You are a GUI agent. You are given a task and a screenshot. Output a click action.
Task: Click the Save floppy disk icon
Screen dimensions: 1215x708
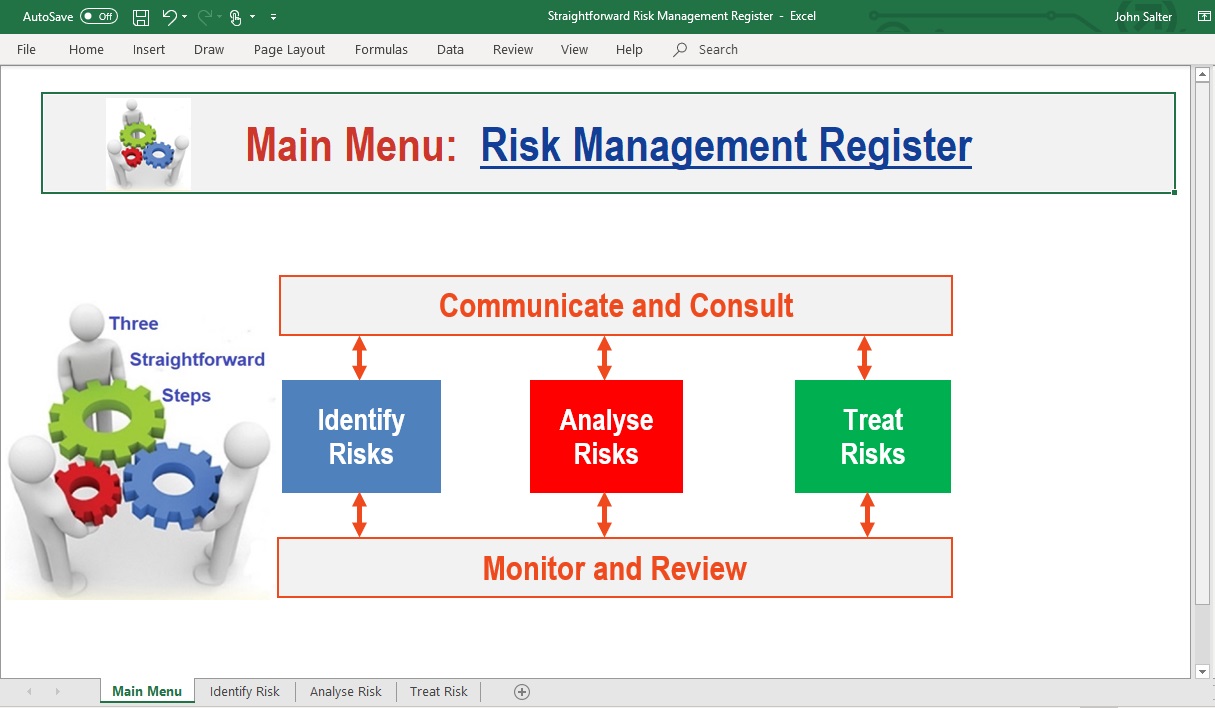click(x=141, y=17)
